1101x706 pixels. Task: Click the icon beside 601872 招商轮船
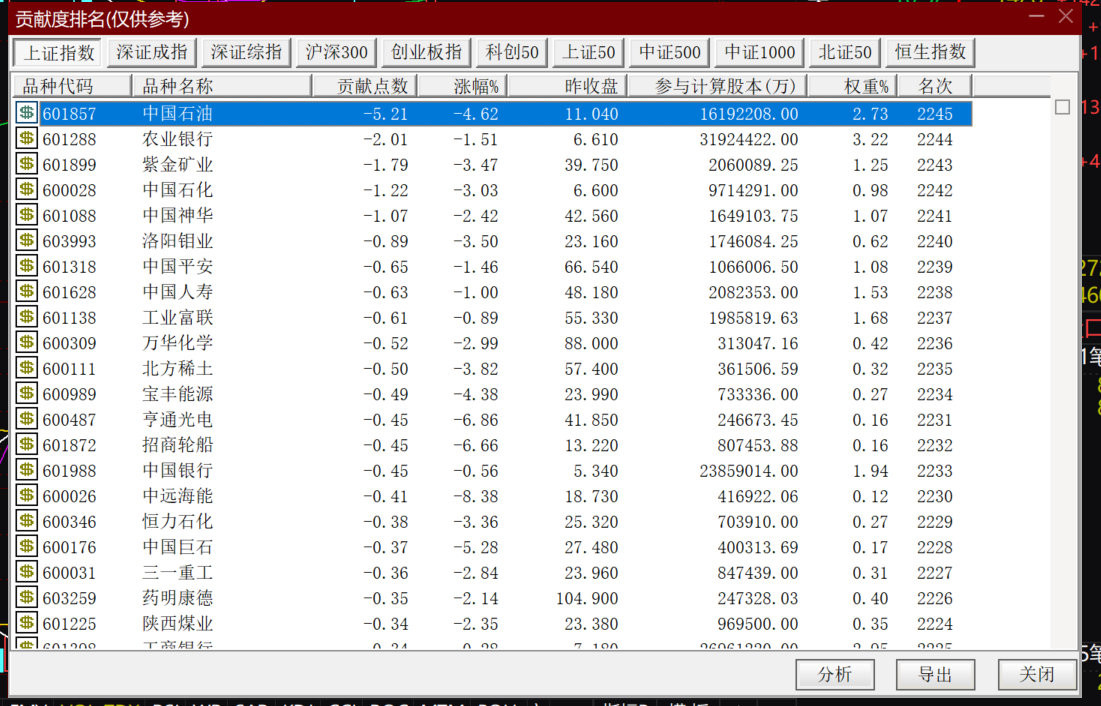[x=27, y=445]
